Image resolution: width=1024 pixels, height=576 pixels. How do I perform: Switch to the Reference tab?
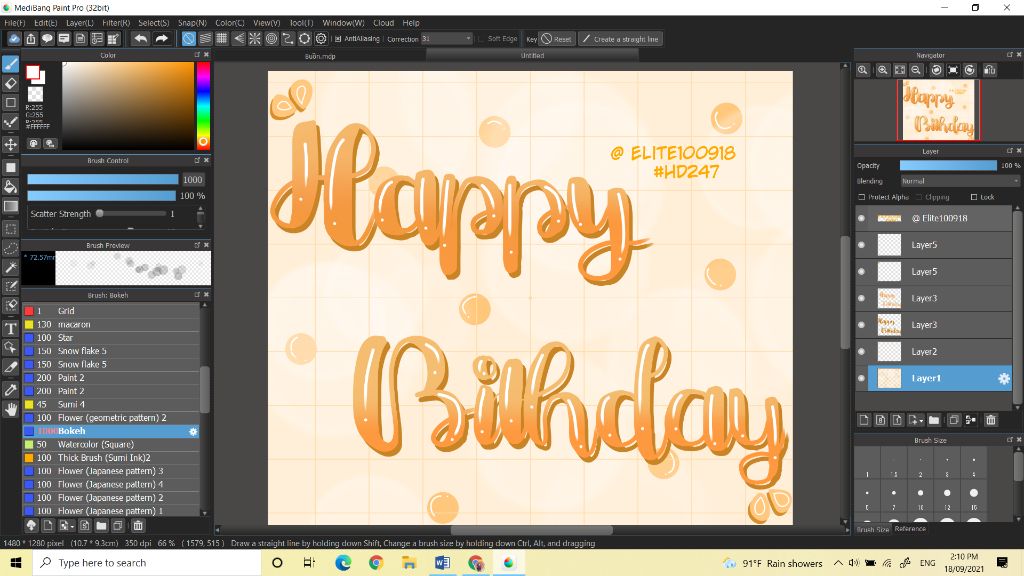coord(910,529)
